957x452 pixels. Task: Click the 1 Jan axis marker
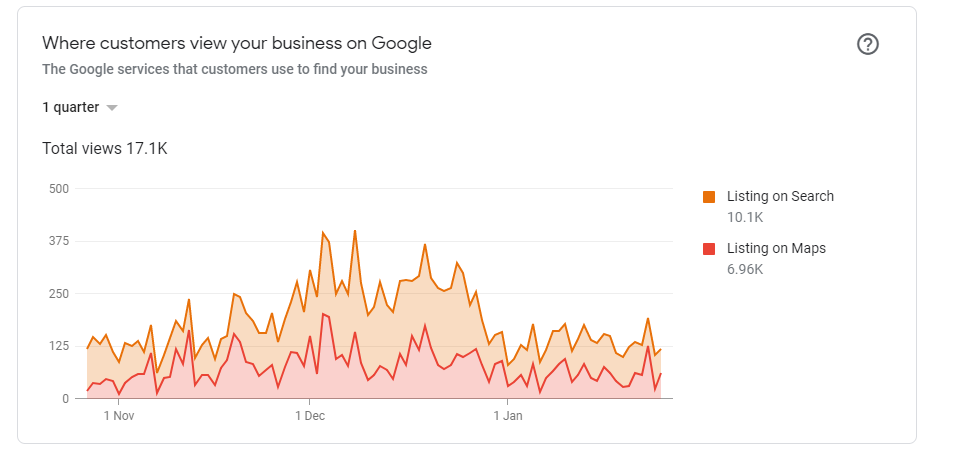click(508, 417)
